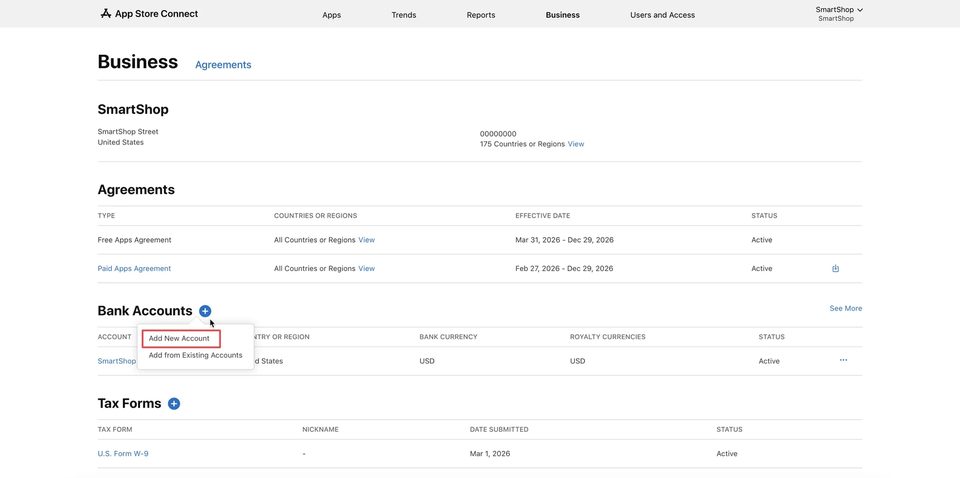Click the date range Mar 31, 2026 - Dec 29, 2026
960x478 pixels.
click(564, 240)
